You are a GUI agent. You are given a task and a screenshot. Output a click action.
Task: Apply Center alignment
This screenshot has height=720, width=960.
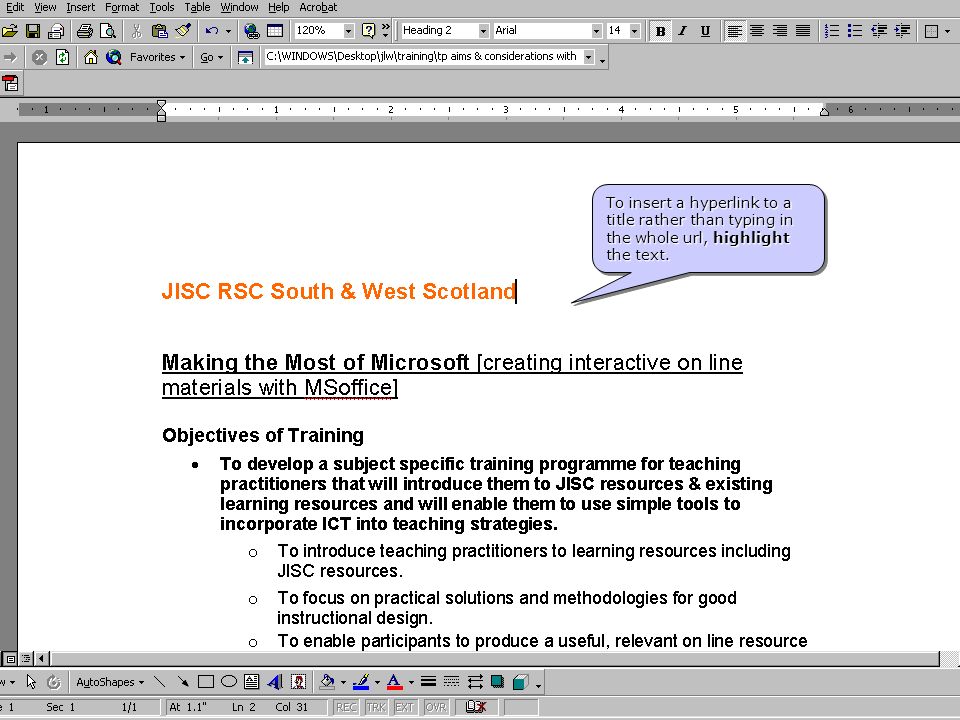click(757, 31)
